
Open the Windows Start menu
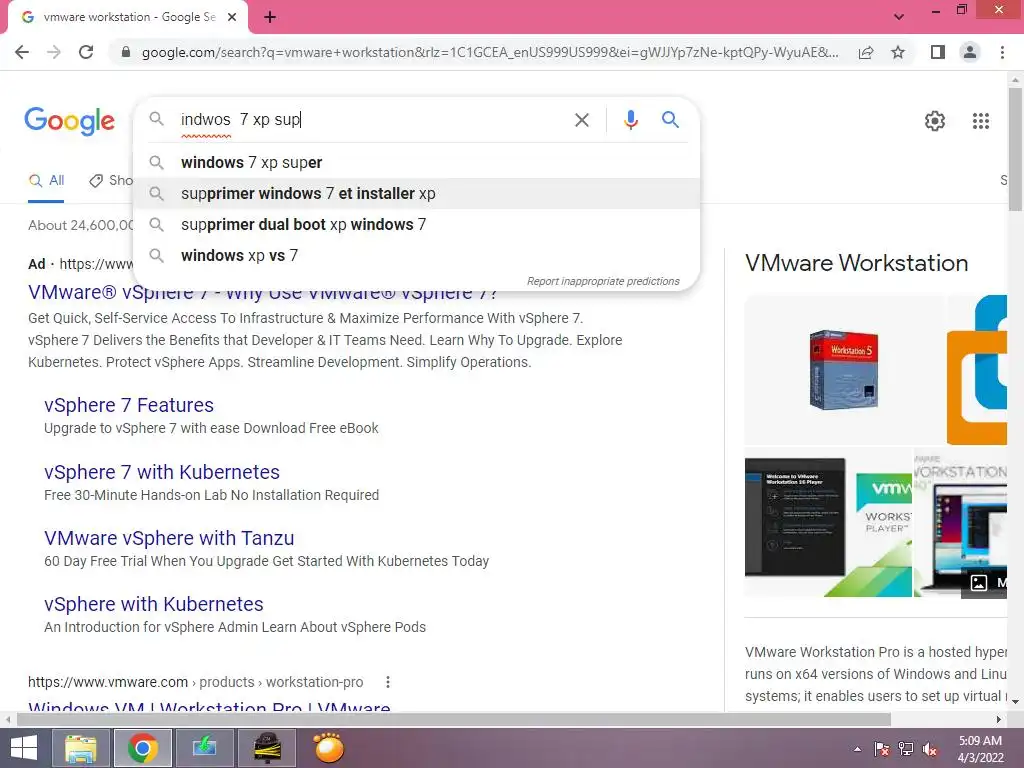click(x=24, y=748)
